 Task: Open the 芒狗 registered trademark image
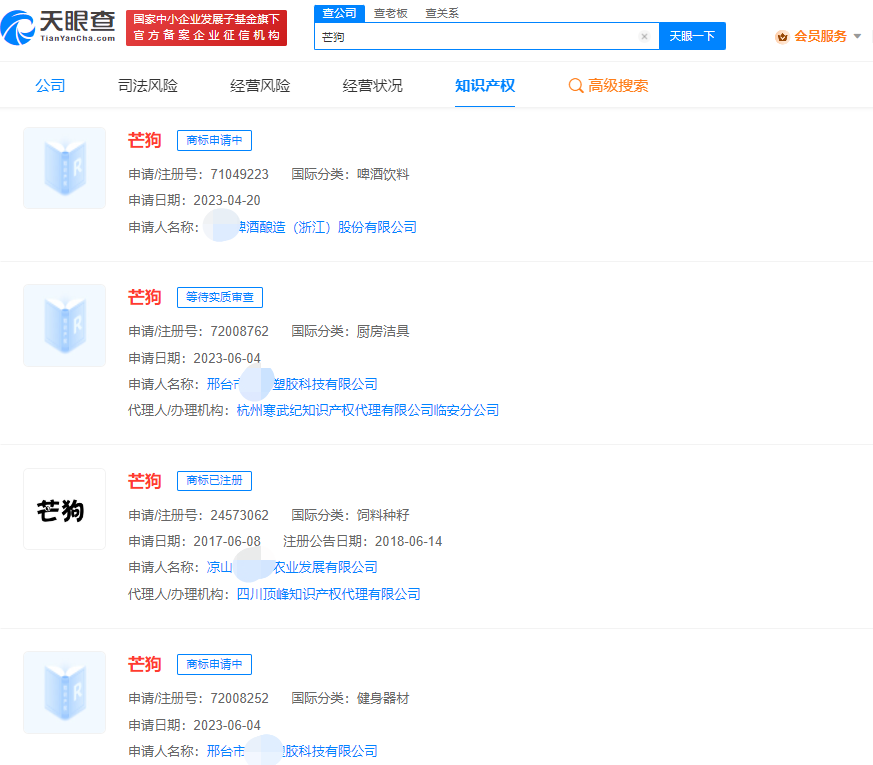[65, 509]
